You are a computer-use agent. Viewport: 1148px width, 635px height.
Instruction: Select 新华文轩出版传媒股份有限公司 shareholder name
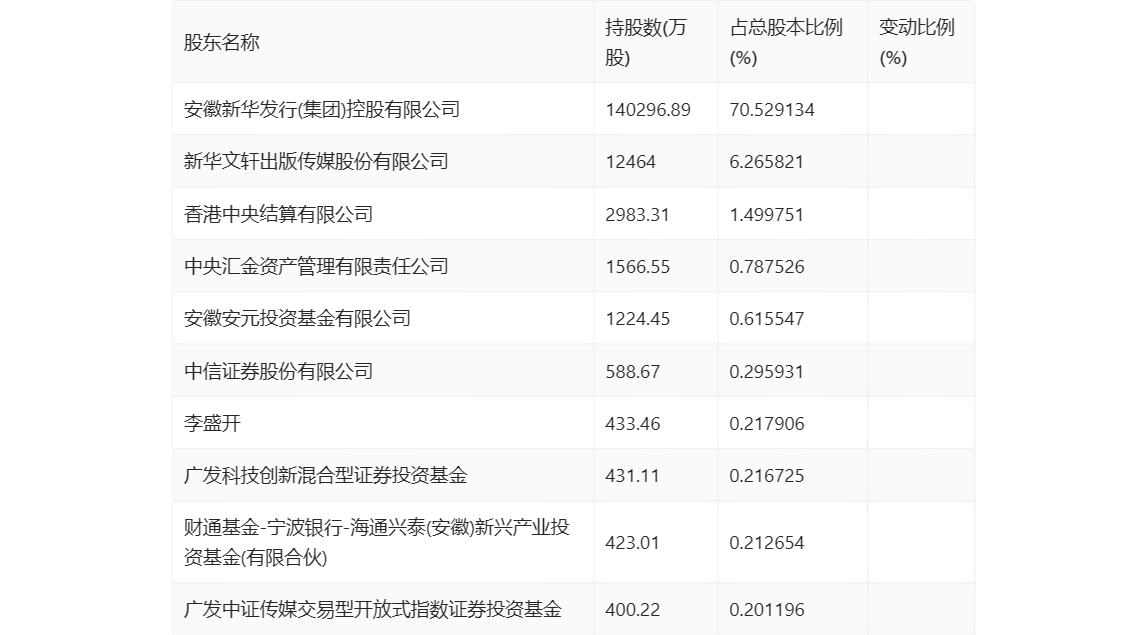coord(316,161)
